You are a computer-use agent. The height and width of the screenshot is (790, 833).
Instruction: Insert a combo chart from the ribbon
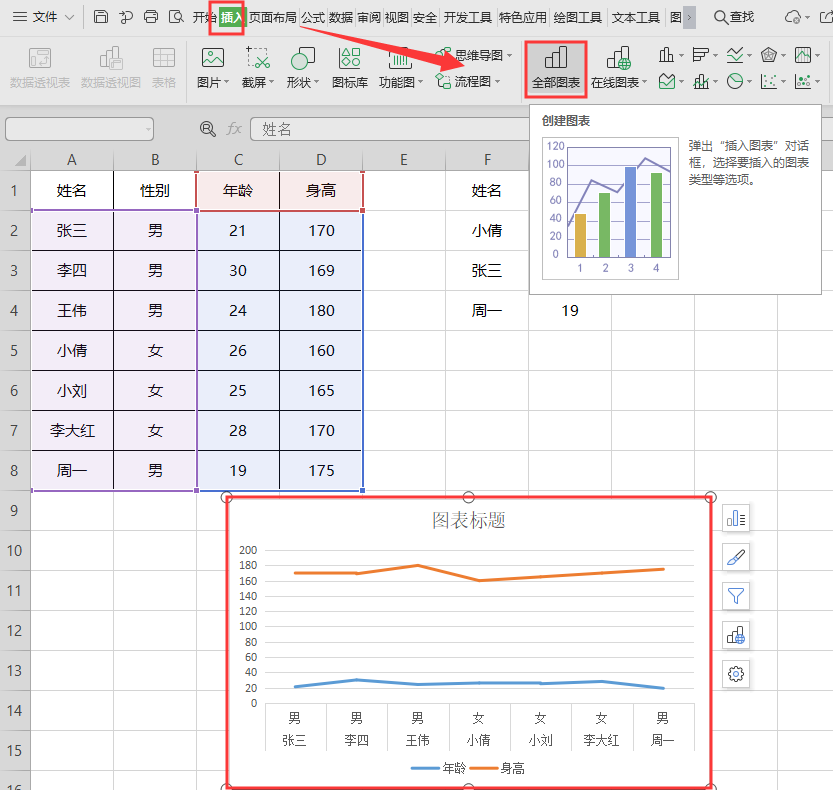pyautogui.click(x=701, y=81)
